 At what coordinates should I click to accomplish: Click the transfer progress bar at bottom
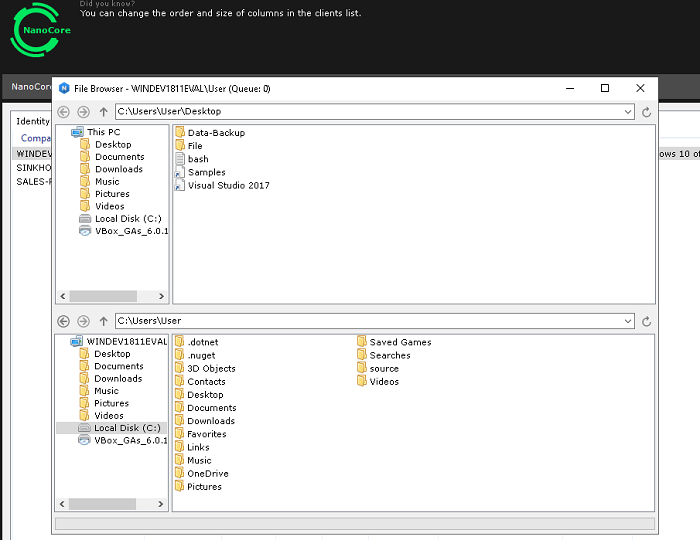tap(355, 523)
